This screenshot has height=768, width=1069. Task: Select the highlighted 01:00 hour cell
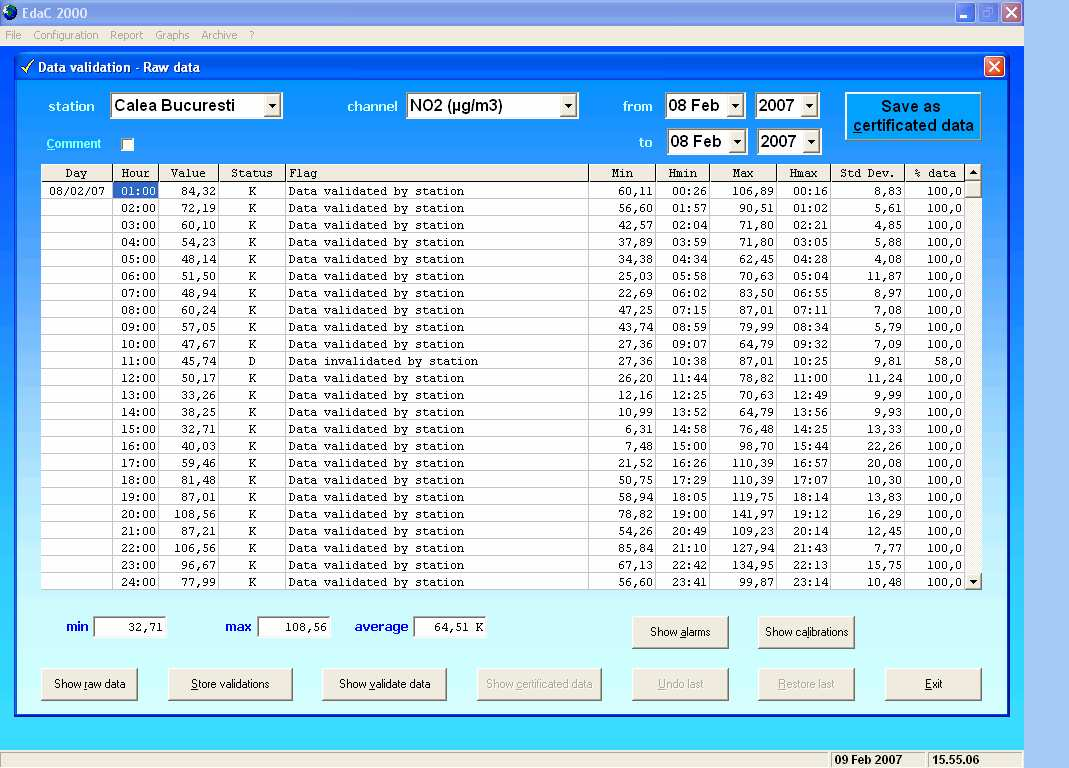tap(136, 191)
